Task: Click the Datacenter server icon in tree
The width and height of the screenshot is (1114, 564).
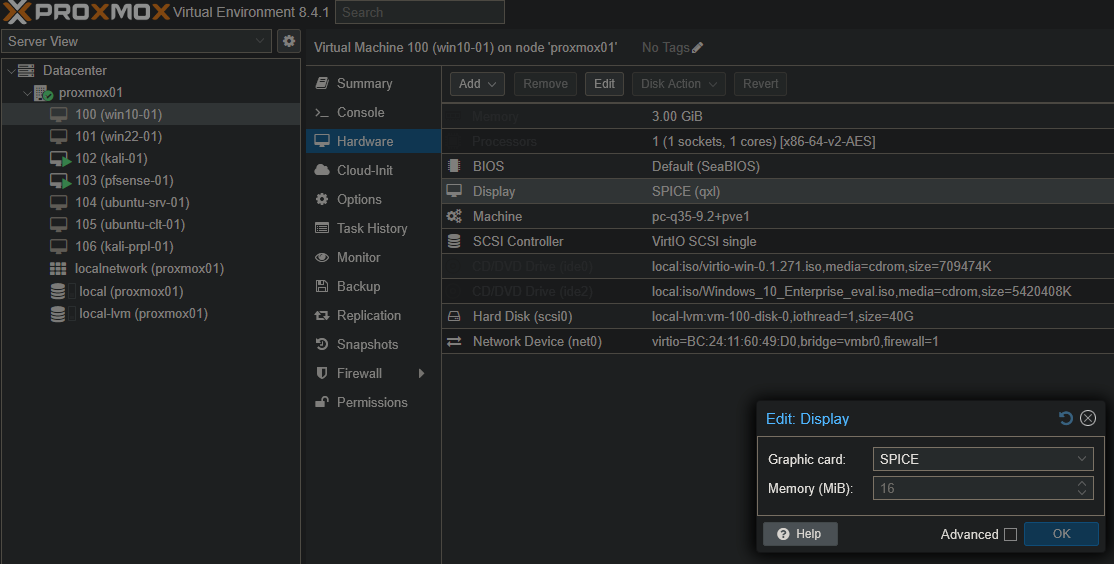Action: [27, 71]
